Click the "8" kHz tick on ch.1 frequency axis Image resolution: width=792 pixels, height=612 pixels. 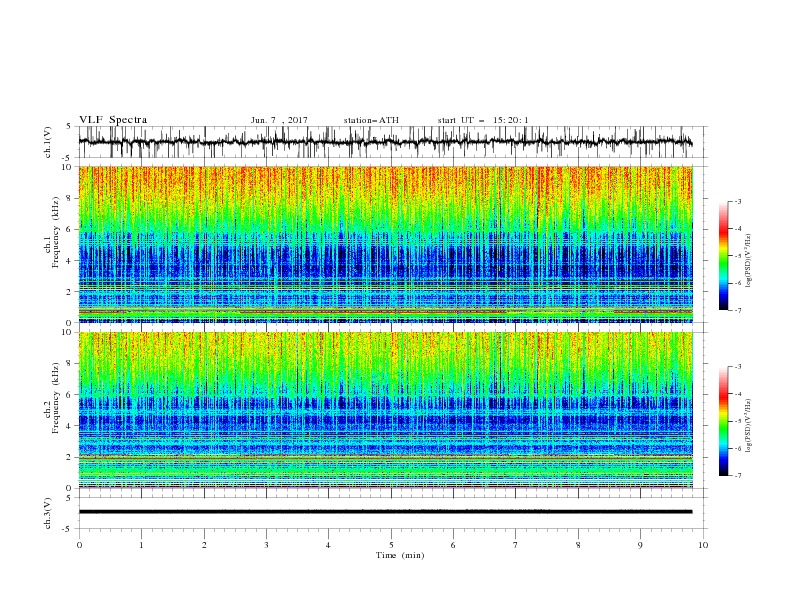70,198
